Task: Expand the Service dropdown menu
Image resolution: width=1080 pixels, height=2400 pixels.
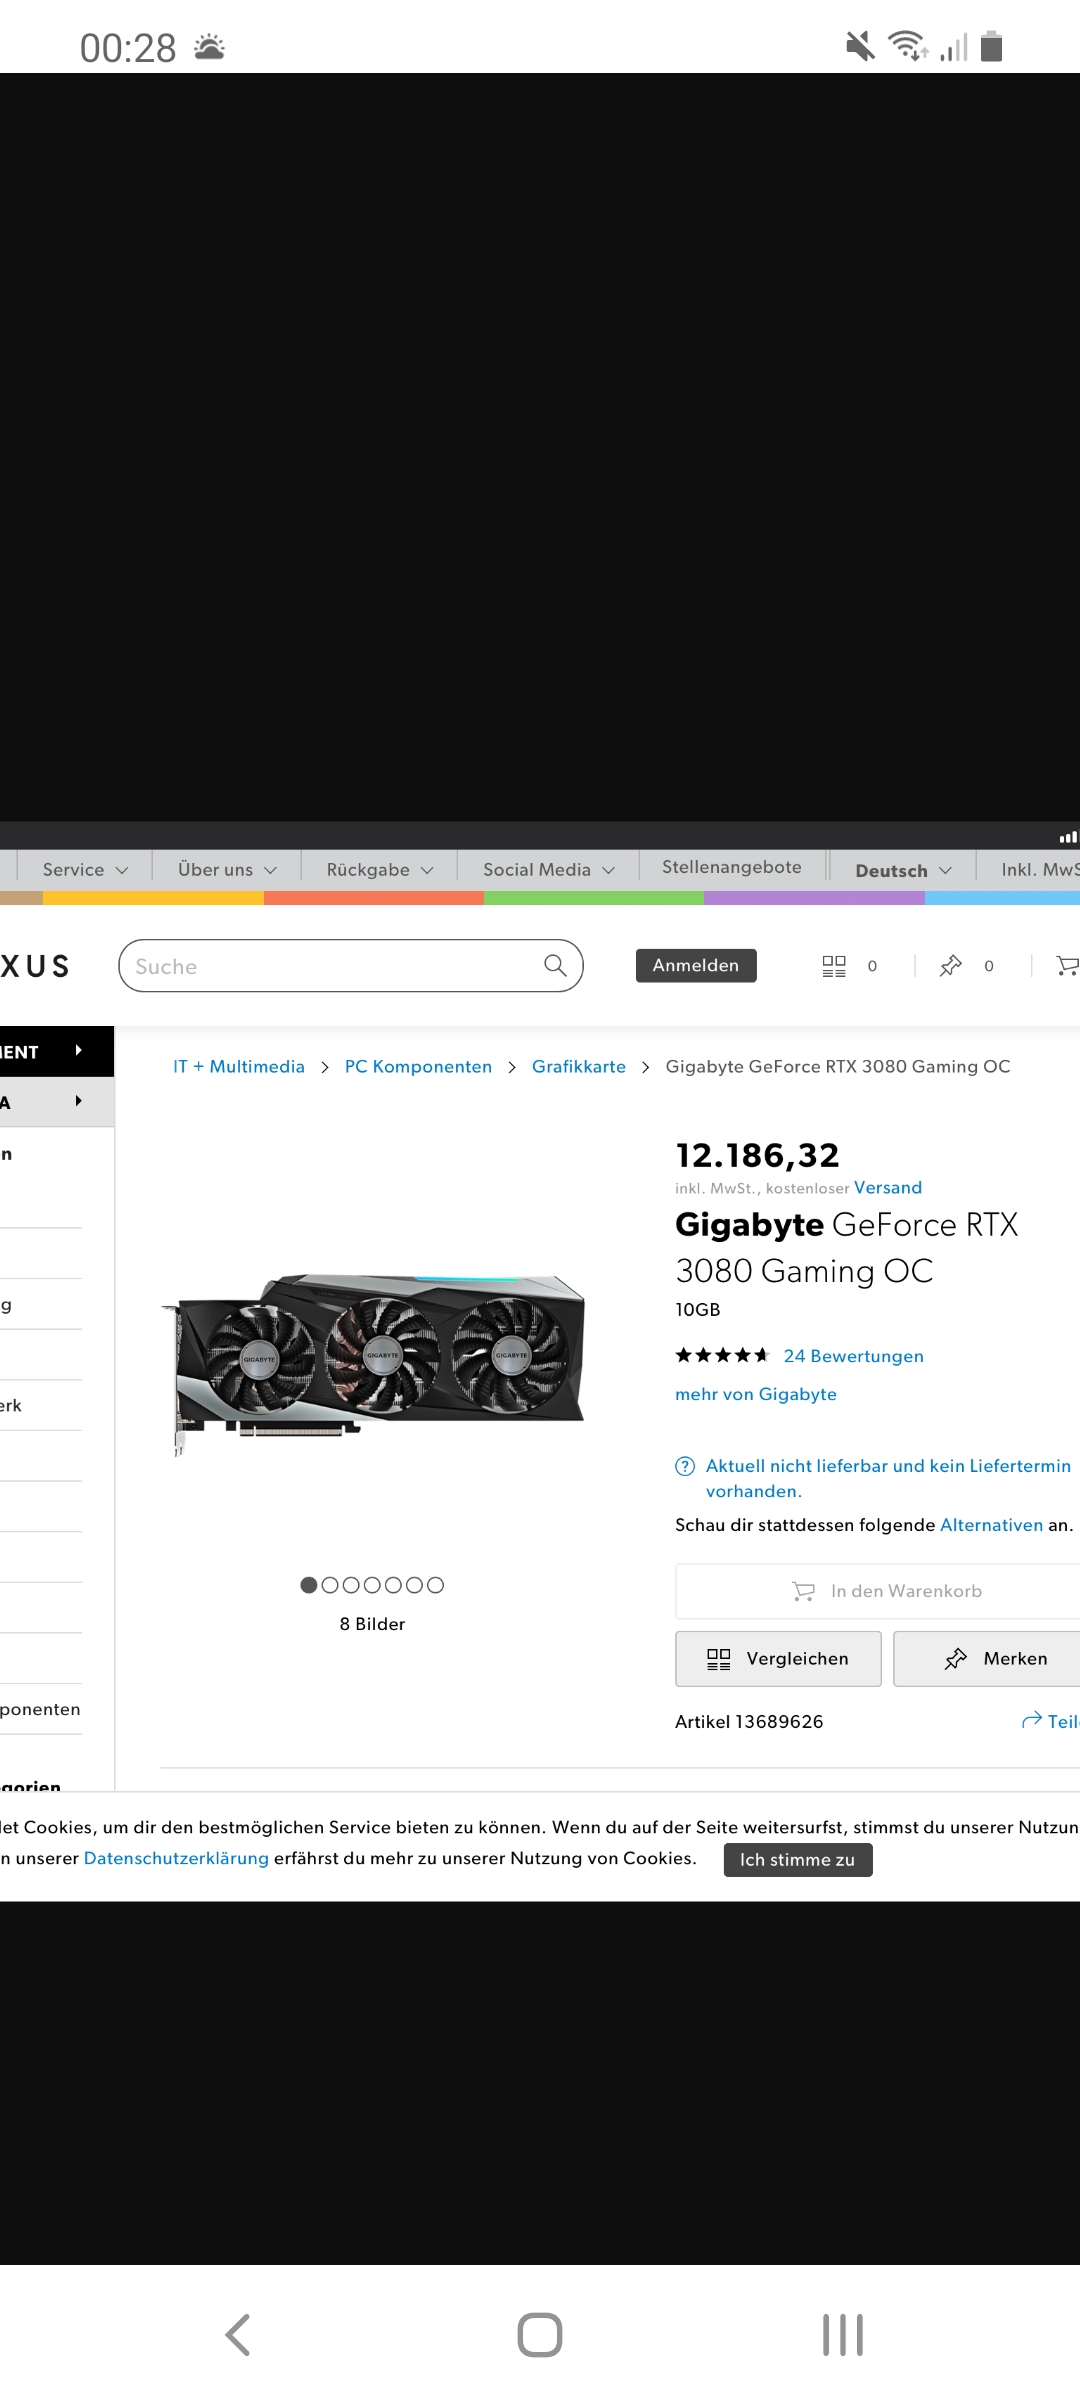Action: point(85,869)
